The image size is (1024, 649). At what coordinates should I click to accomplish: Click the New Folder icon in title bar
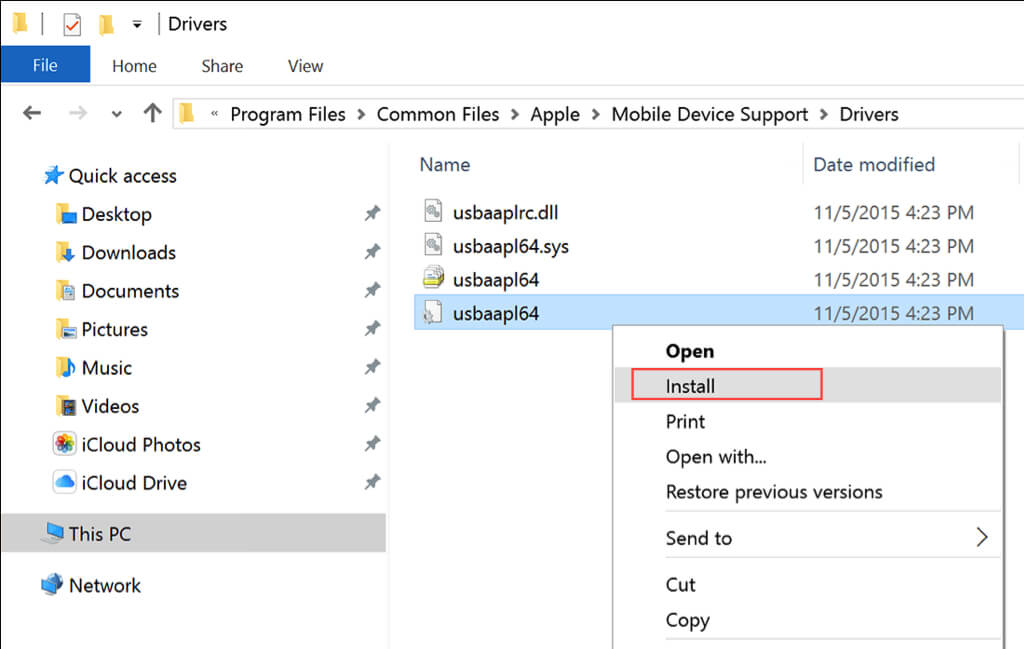tap(107, 24)
